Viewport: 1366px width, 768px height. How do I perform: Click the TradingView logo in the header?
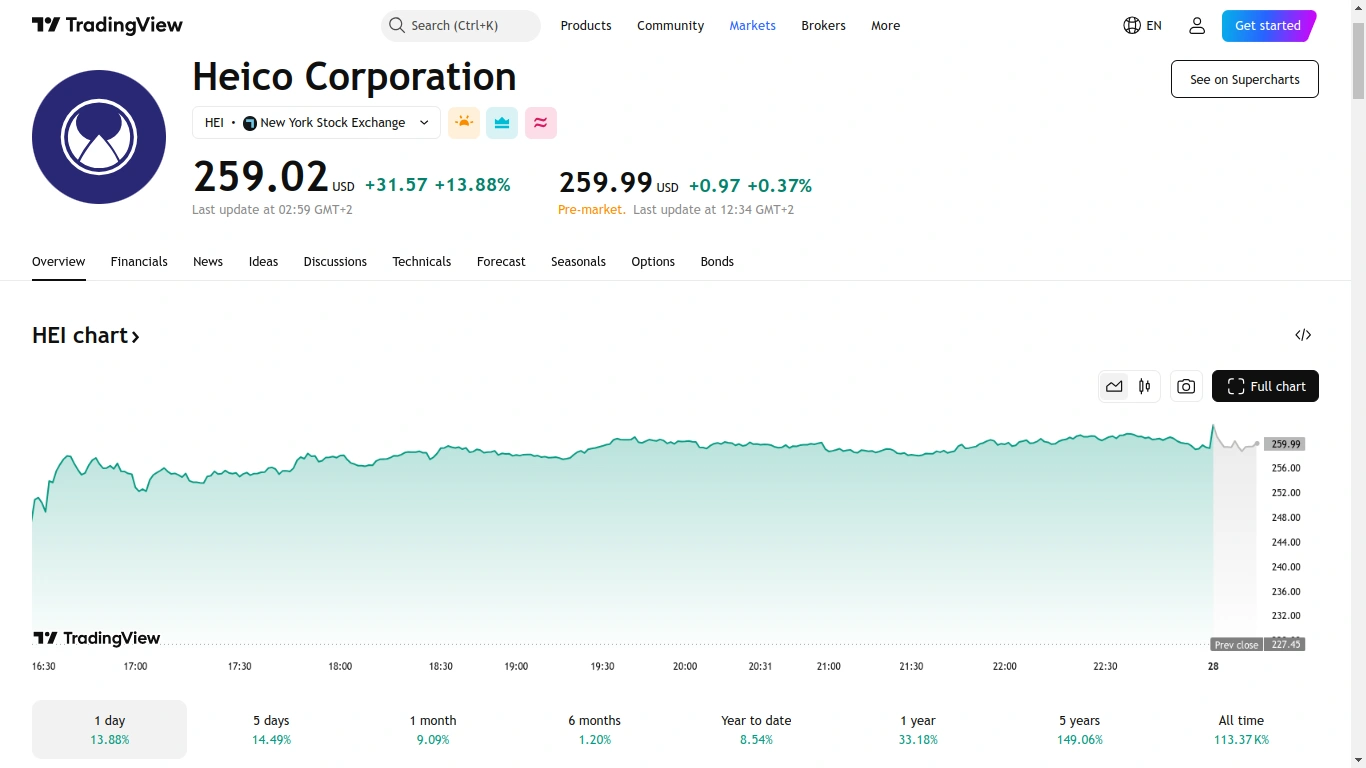pyautogui.click(x=107, y=26)
